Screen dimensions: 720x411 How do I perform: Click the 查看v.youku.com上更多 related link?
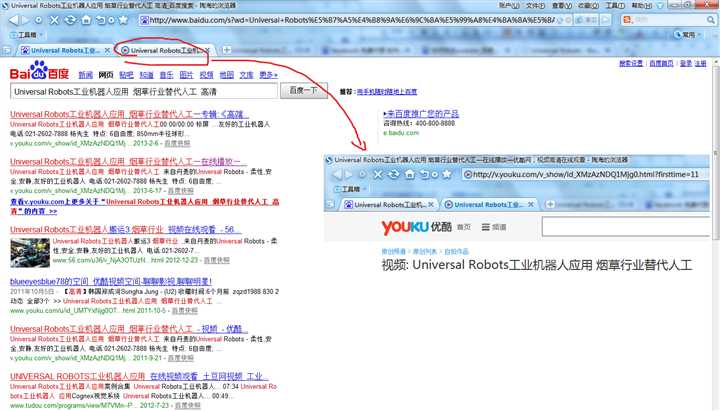(145, 207)
